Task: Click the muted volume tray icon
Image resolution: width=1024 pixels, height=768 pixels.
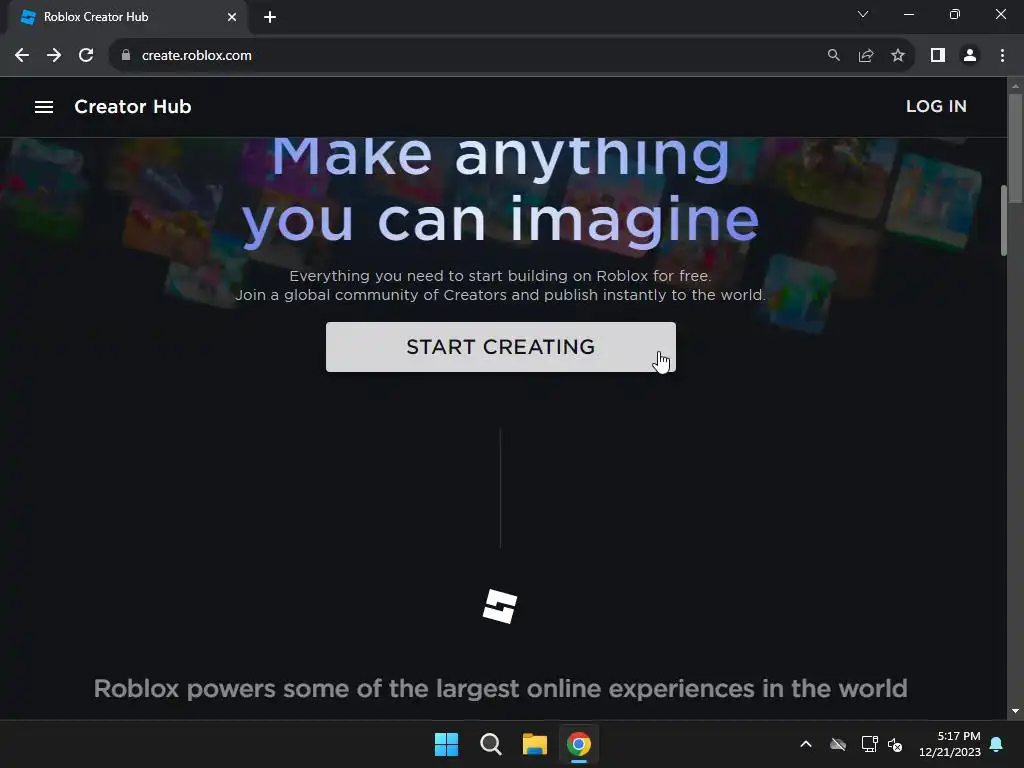Action: (x=895, y=744)
